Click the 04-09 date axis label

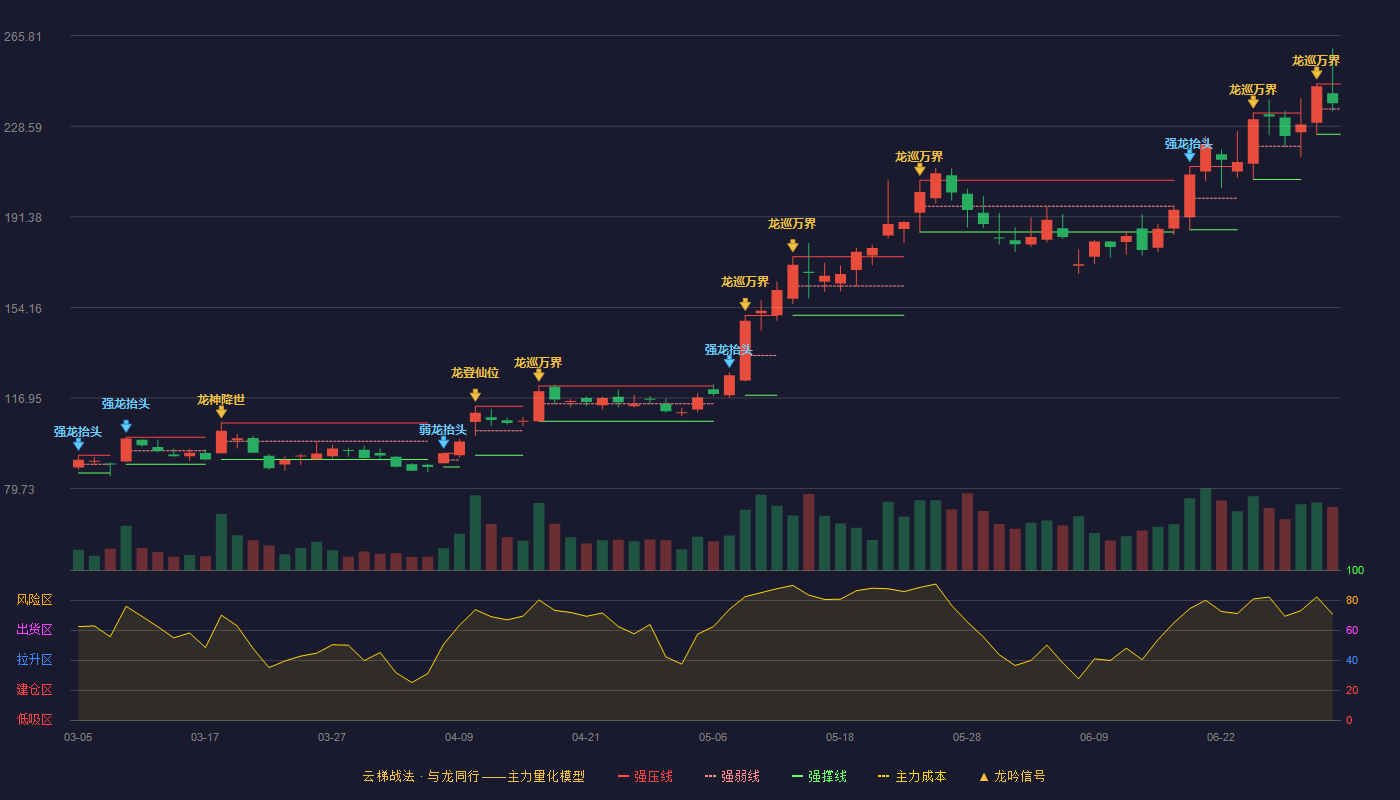coord(459,737)
